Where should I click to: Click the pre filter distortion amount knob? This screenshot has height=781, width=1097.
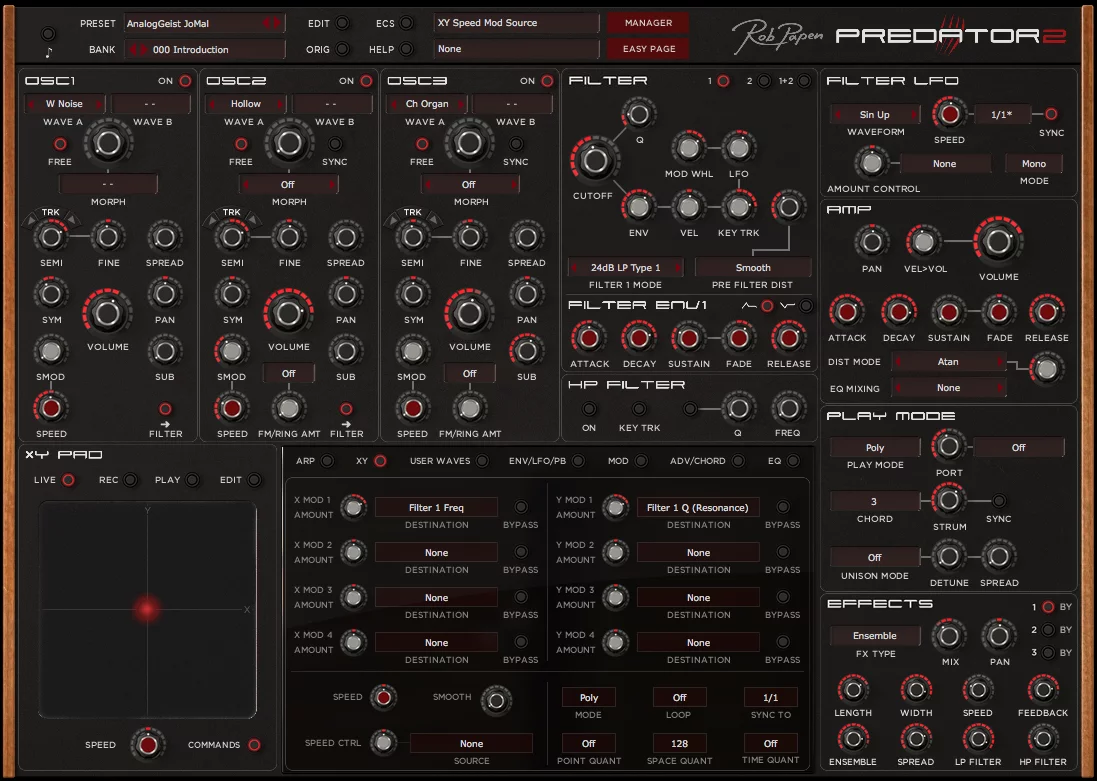[x=788, y=206]
